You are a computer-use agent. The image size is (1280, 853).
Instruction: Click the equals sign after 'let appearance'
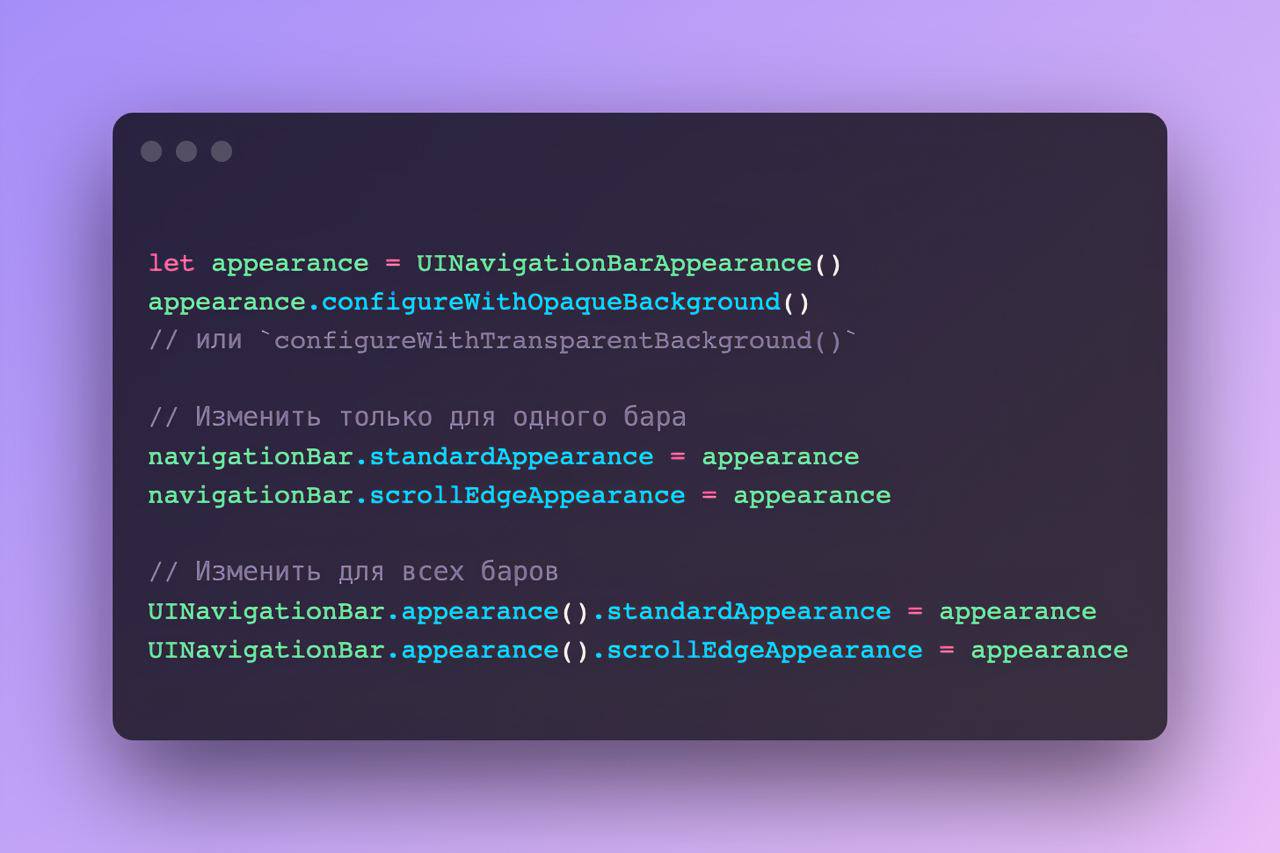393,264
